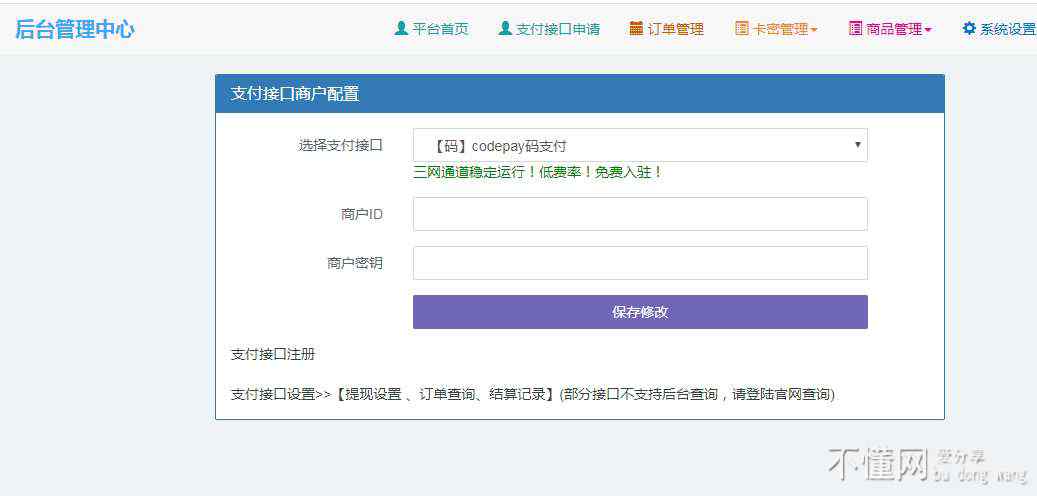1037x496 pixels.
Task: Expand the 商品管理 dropdown caret
Action: [x=928, y=30]
